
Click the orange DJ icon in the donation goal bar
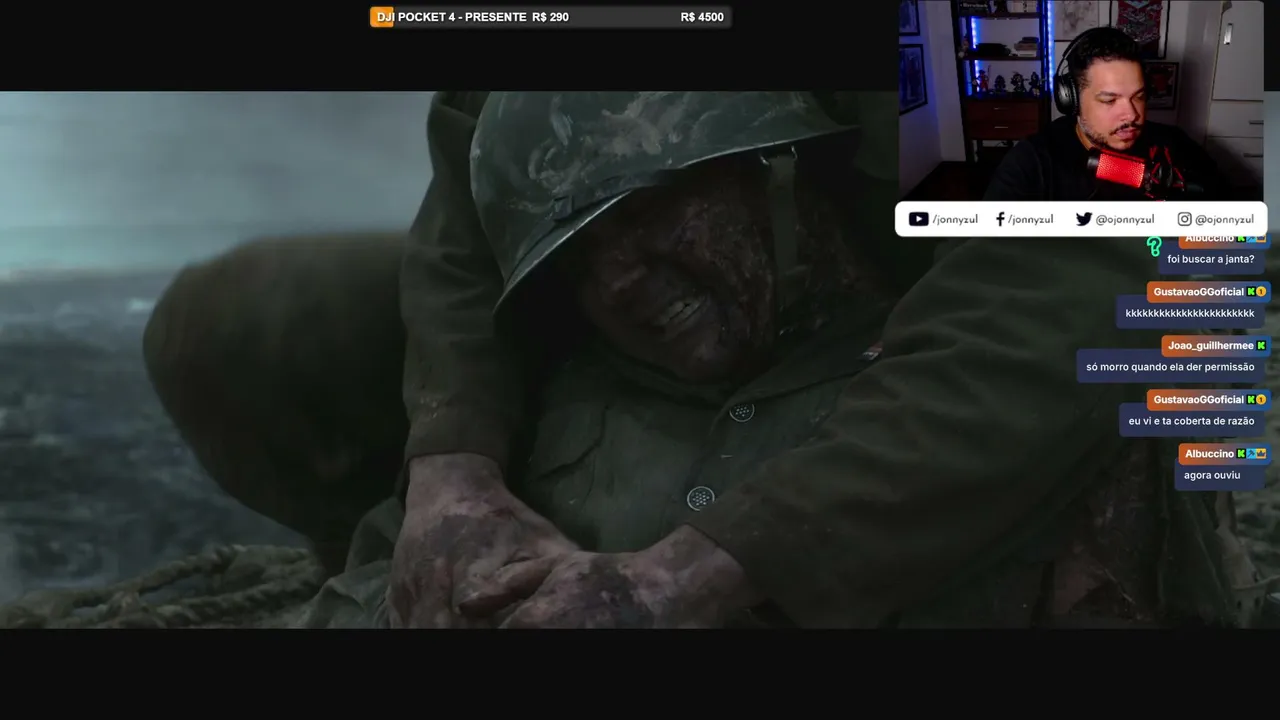[382, 17]
